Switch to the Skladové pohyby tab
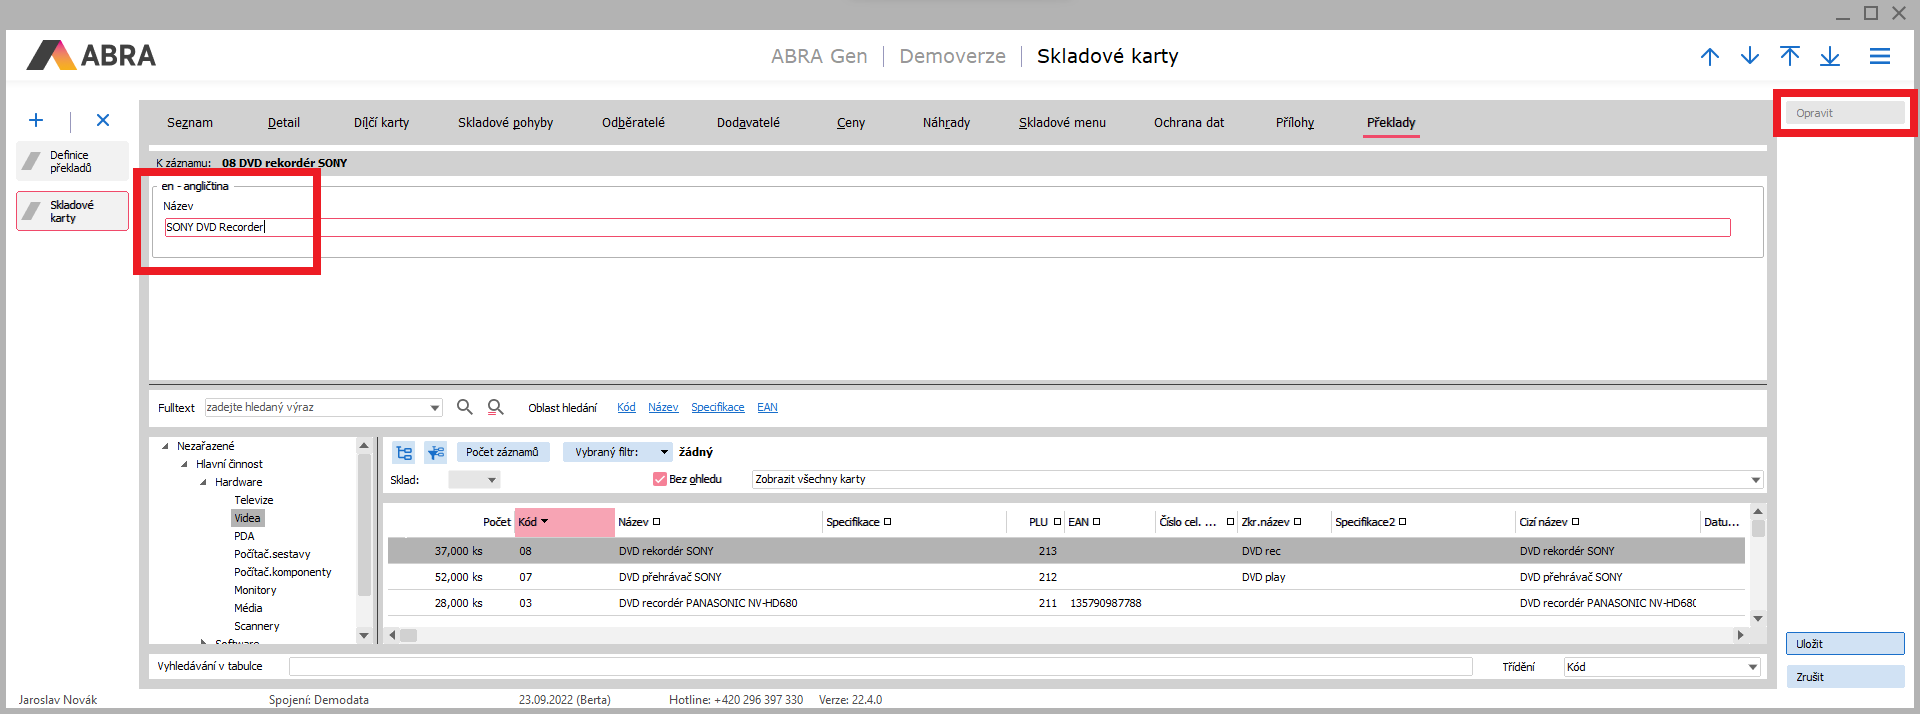The height and width of the screenshot is (714, 1920). (505, 122)
